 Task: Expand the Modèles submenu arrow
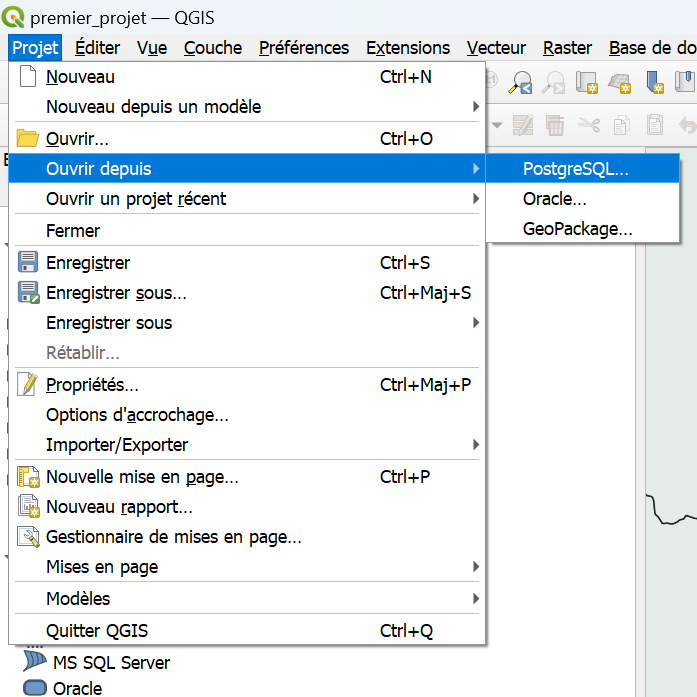point(476,598)
